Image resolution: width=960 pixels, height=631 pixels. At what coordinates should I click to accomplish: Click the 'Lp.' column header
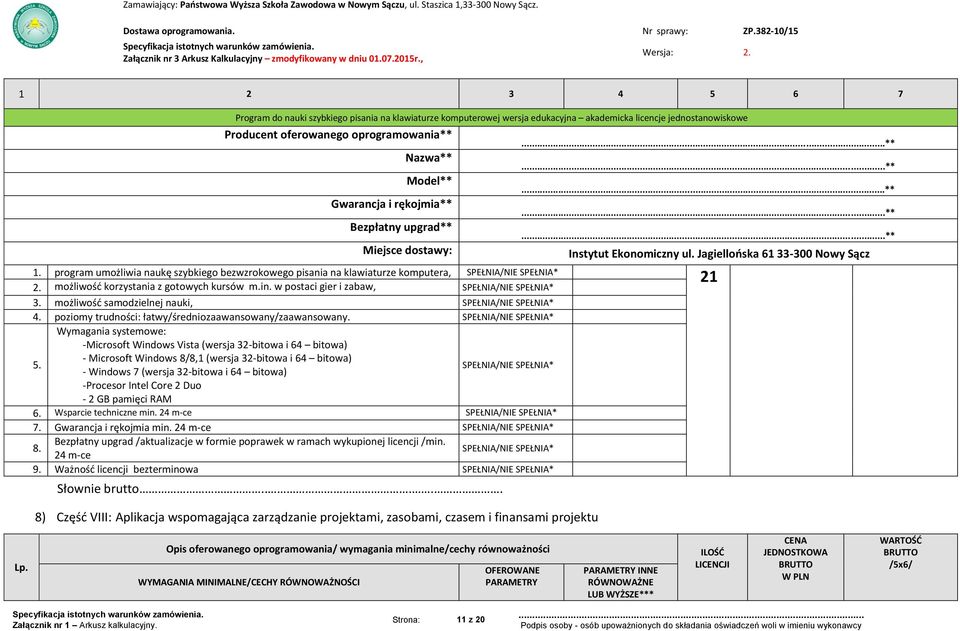21,567
